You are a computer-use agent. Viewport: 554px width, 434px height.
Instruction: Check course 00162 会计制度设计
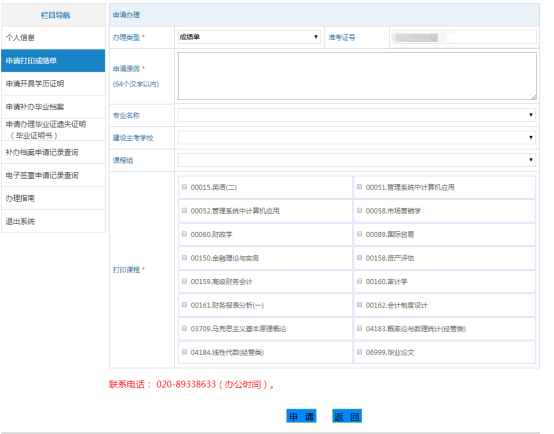tap(359, 305)
